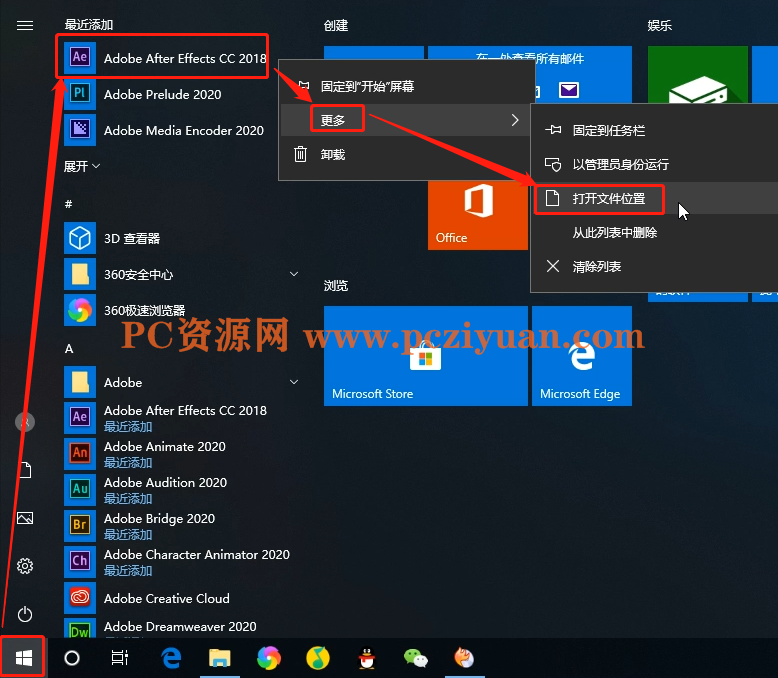Click 创建 group title

pyautogui.click(x=336, y=25)
